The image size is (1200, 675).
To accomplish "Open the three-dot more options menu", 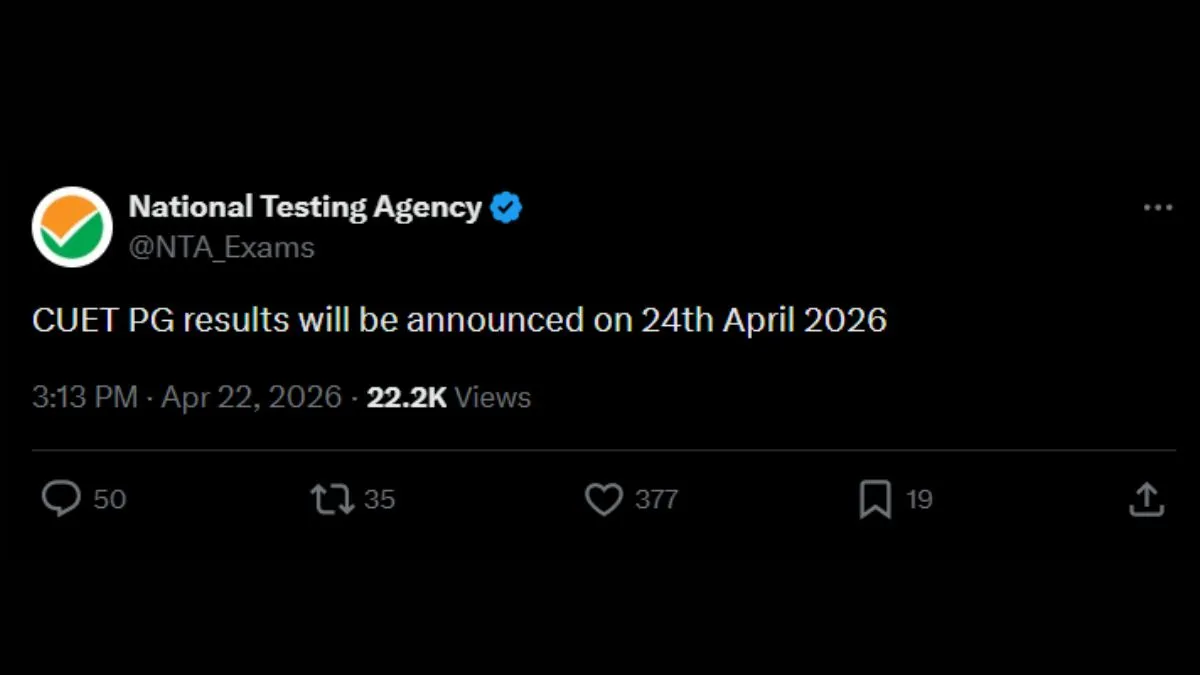I will (1157, 208).
